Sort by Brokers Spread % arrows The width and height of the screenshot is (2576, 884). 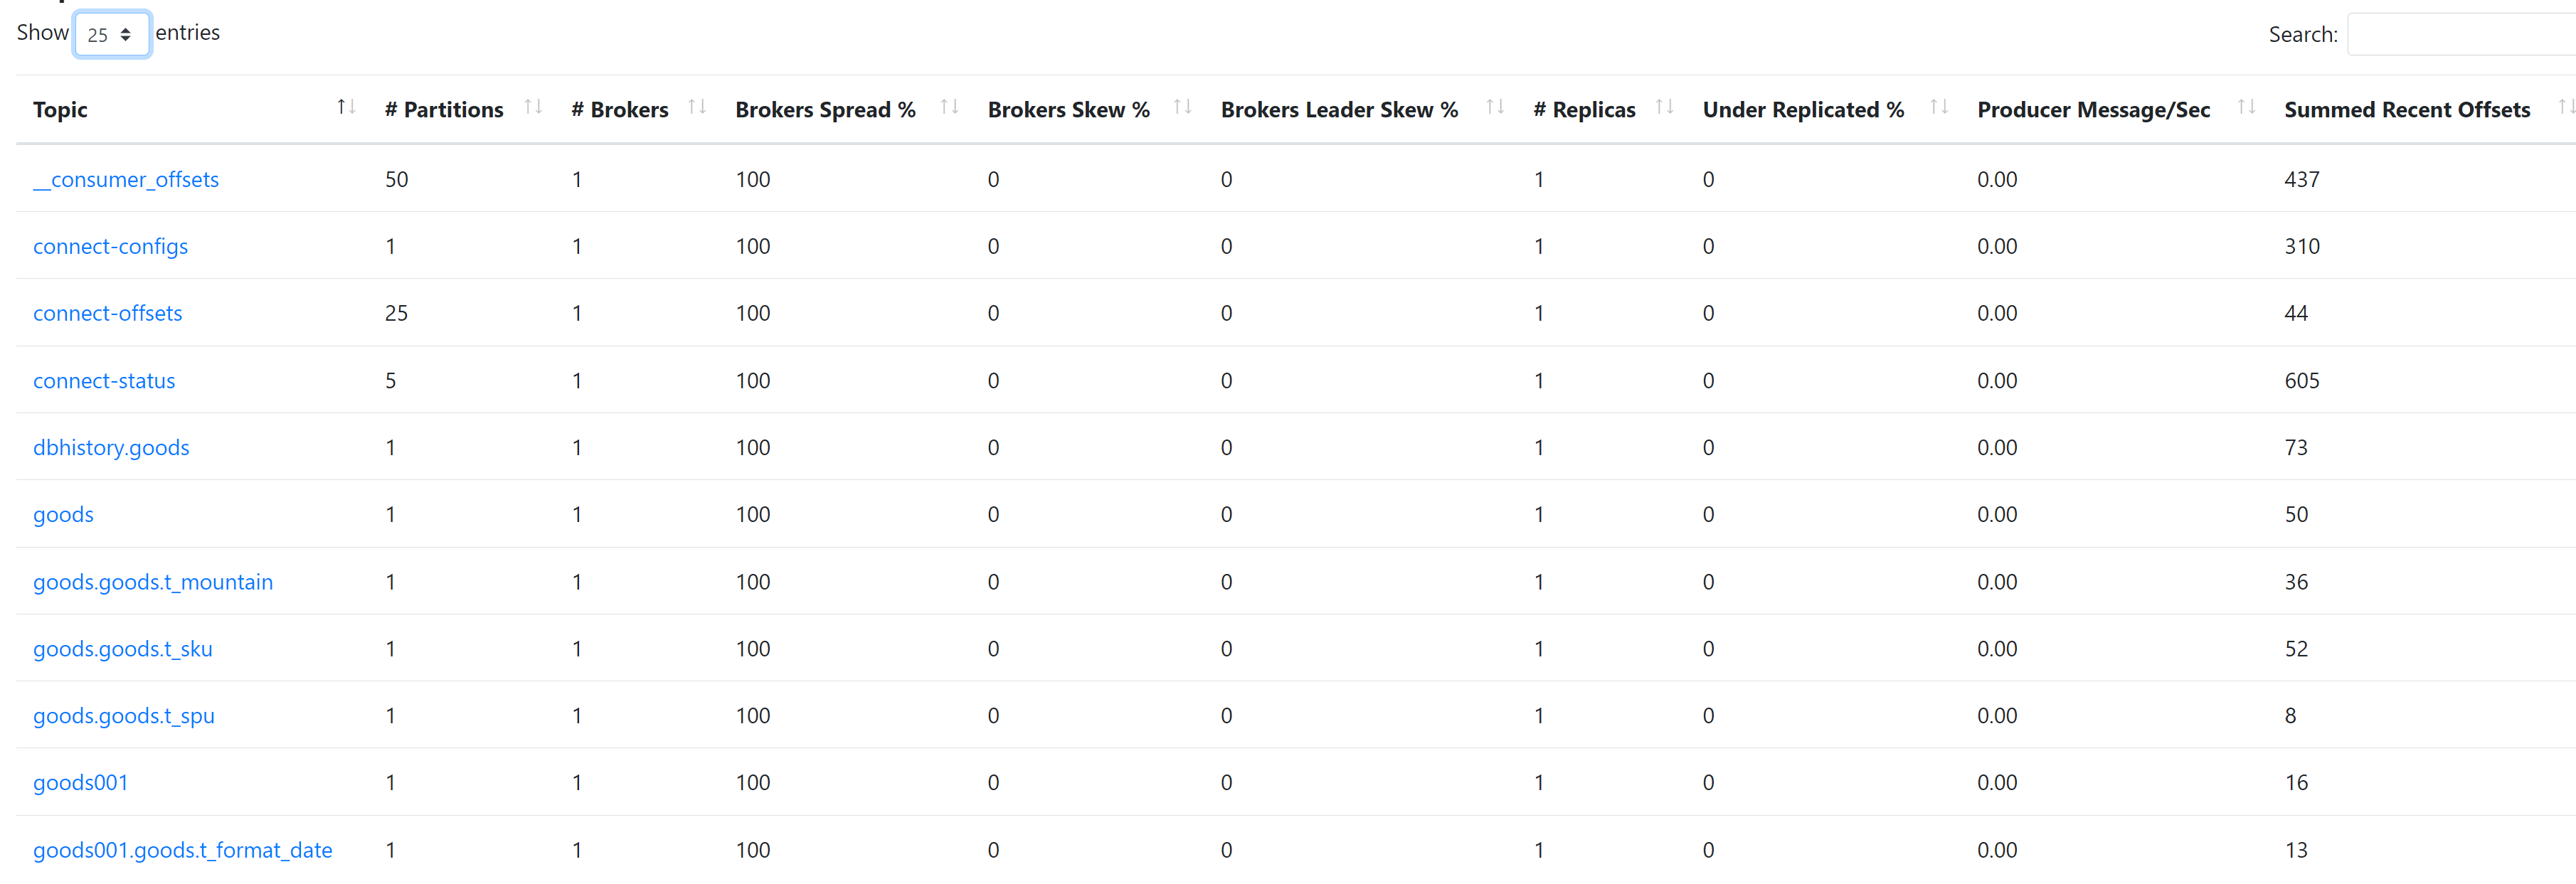click(949, 107)
